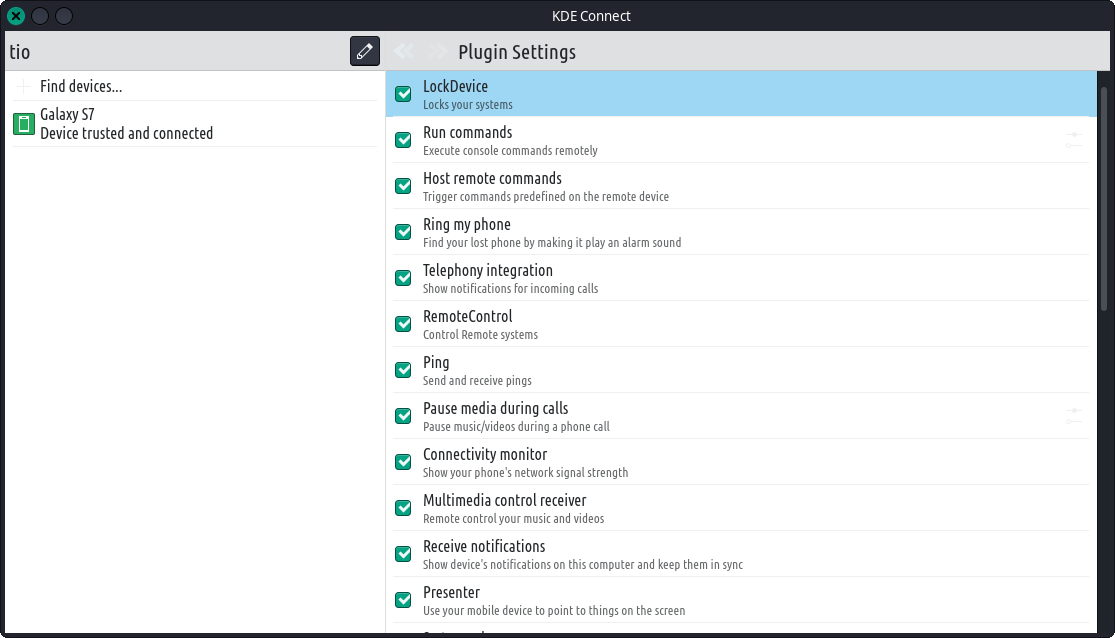Toggle the Telephony integration checkbox
The width and height of the screenshot is (1115, 638).
click(403, 278)
